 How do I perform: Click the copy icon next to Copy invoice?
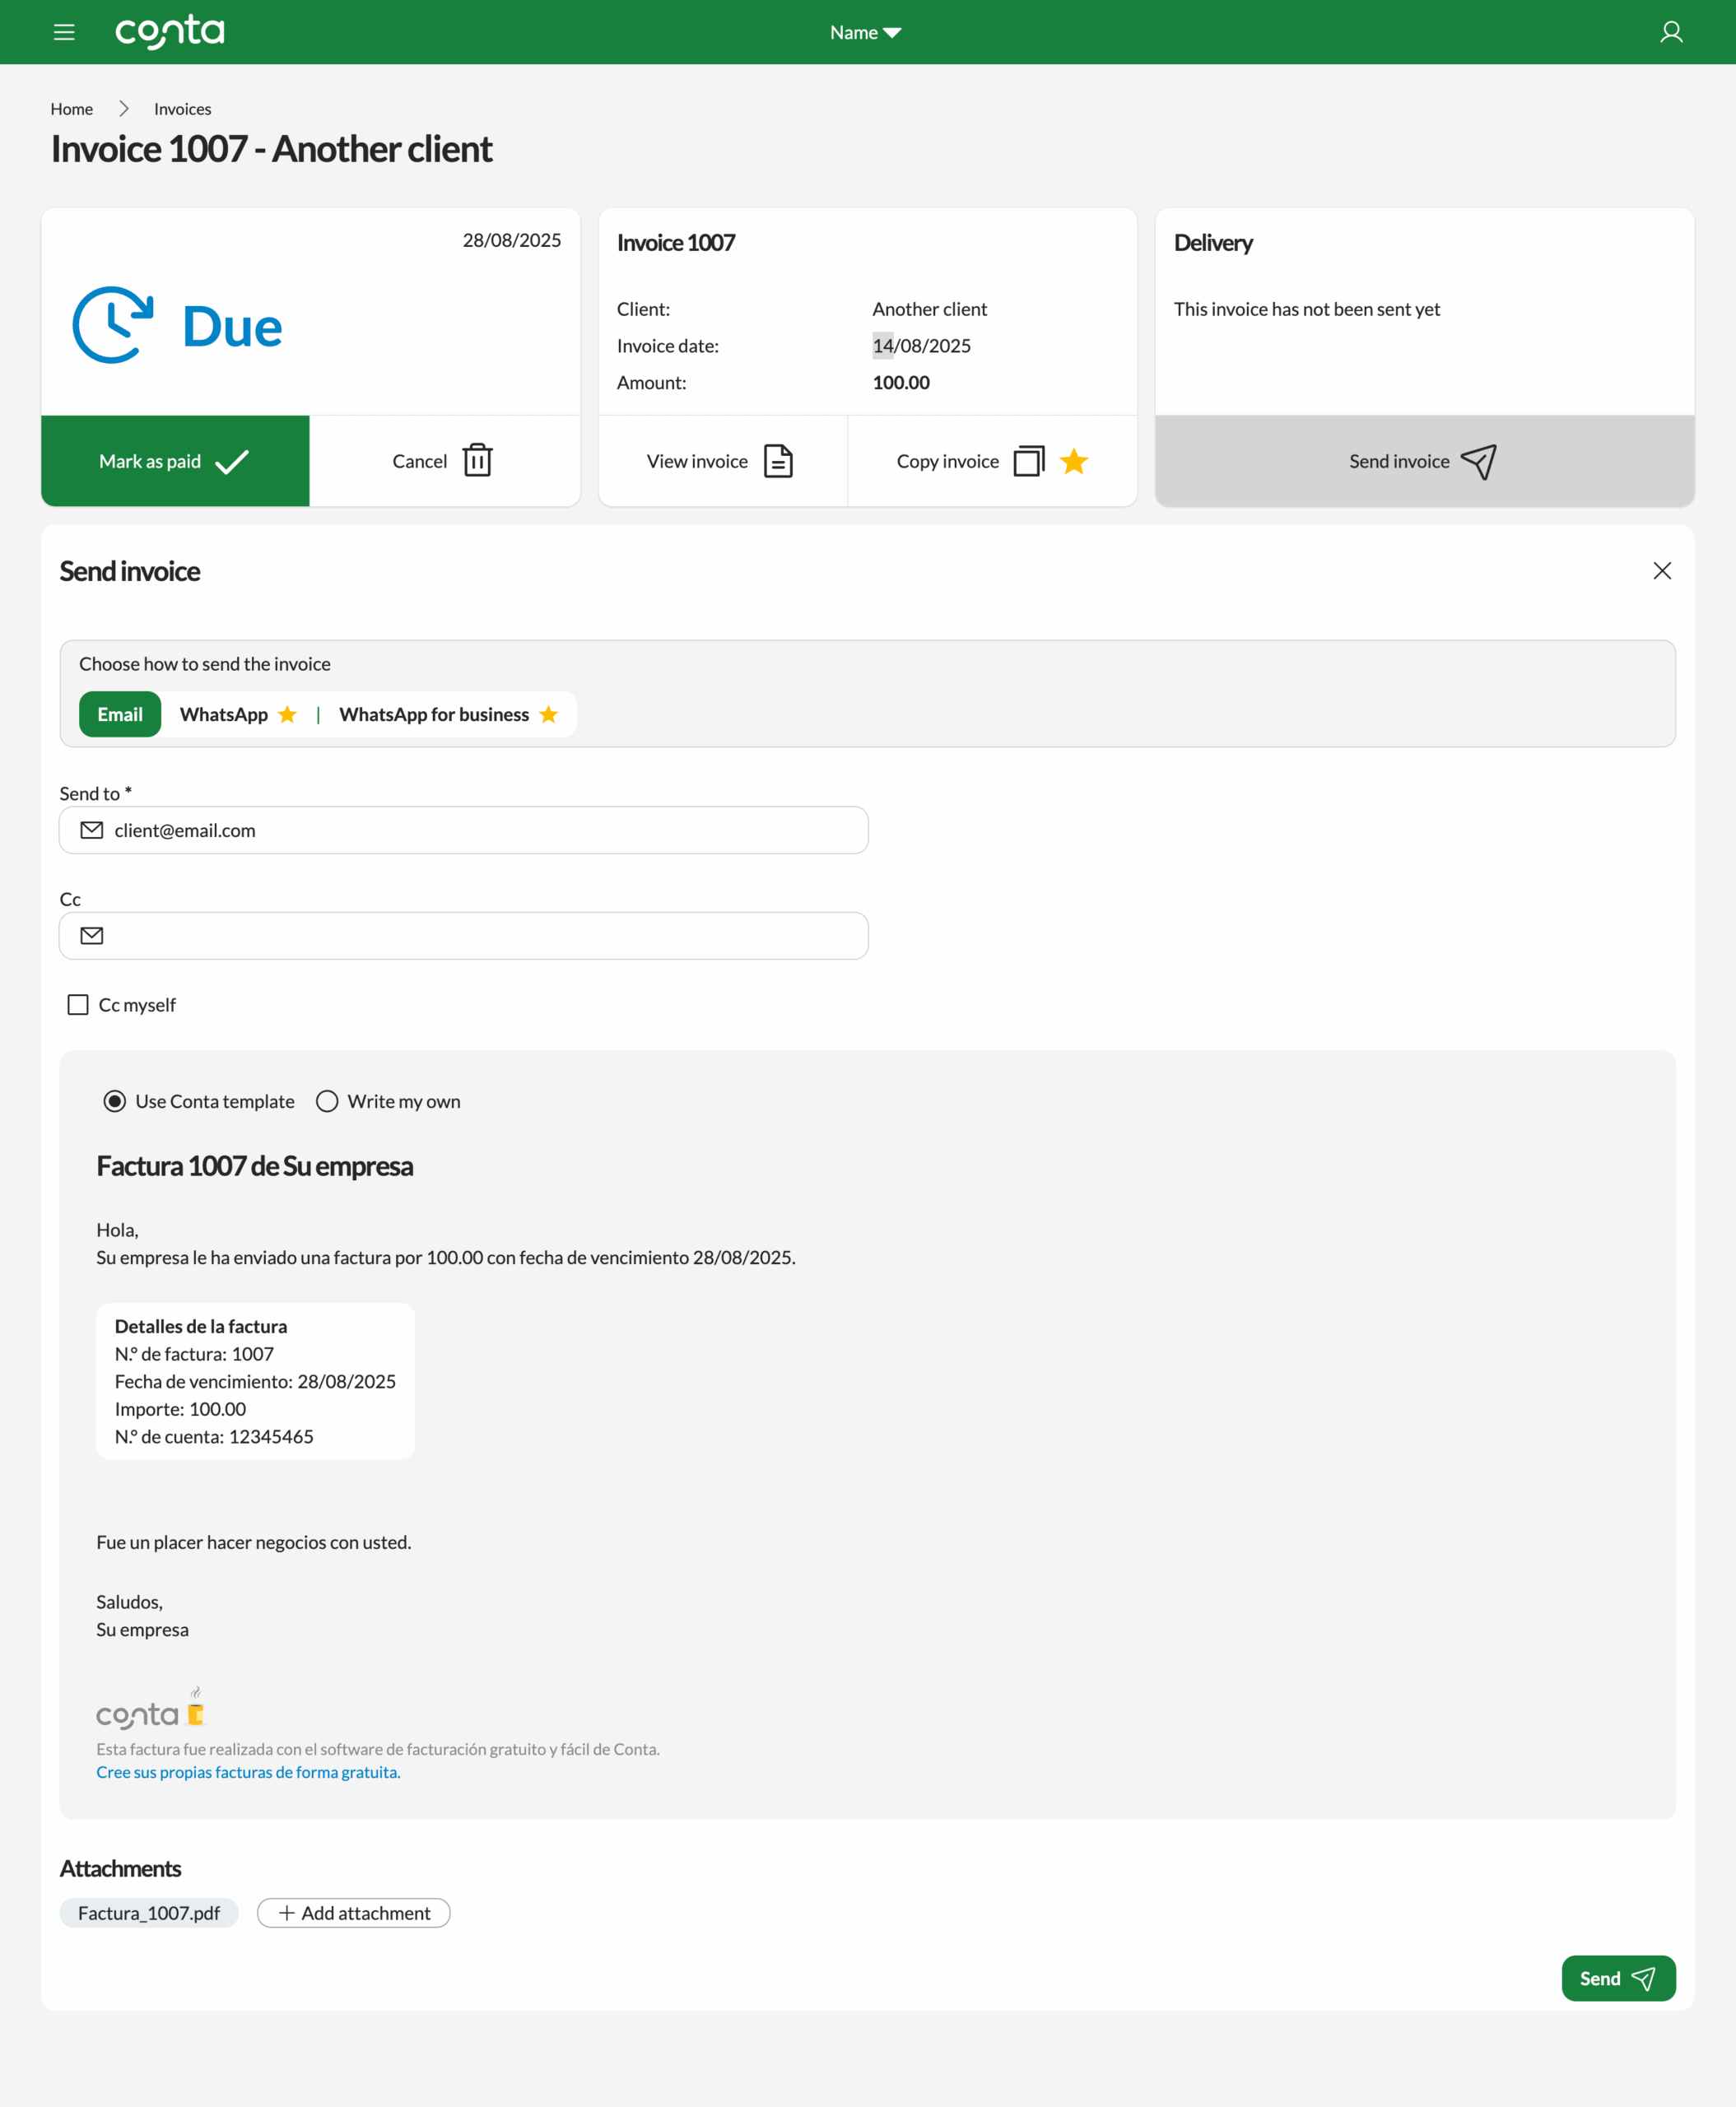pos(1029,461)
